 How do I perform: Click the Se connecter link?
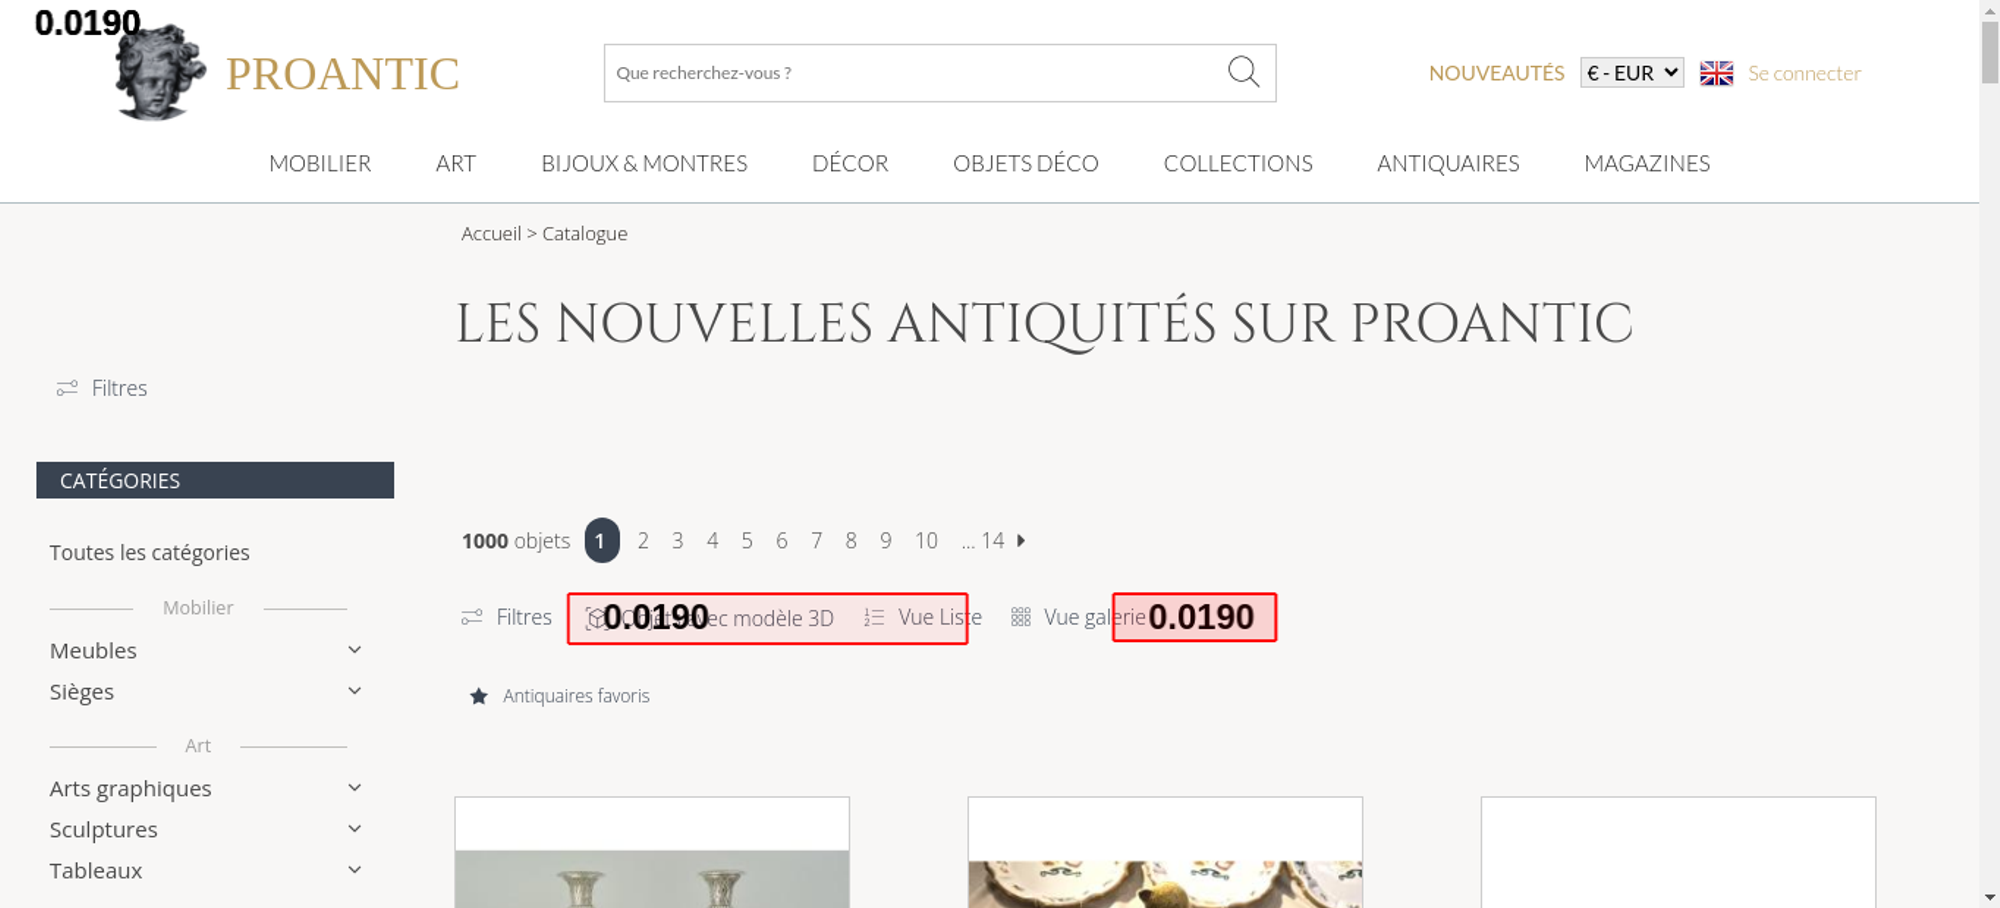coord(1804,73)
